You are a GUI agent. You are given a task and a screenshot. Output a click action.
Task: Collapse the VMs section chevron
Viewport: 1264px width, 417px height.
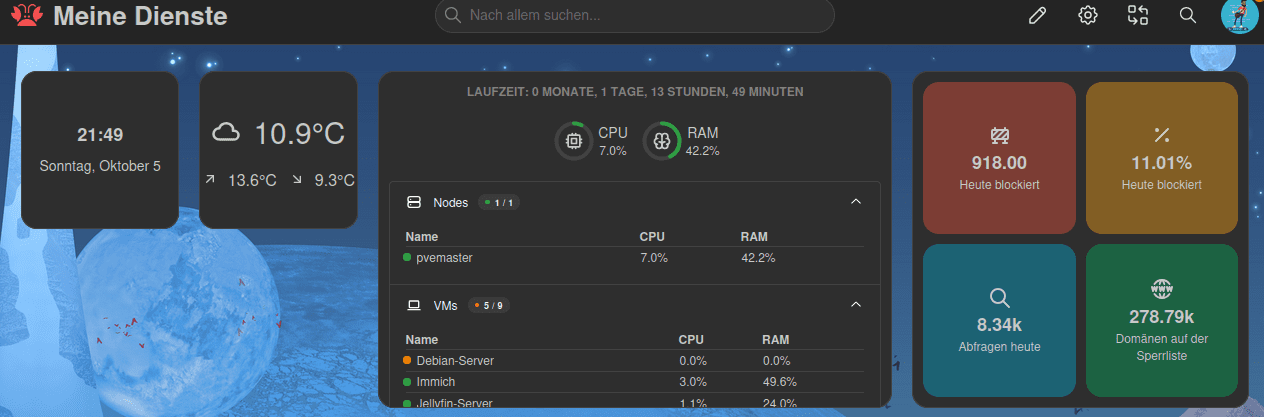855,304
